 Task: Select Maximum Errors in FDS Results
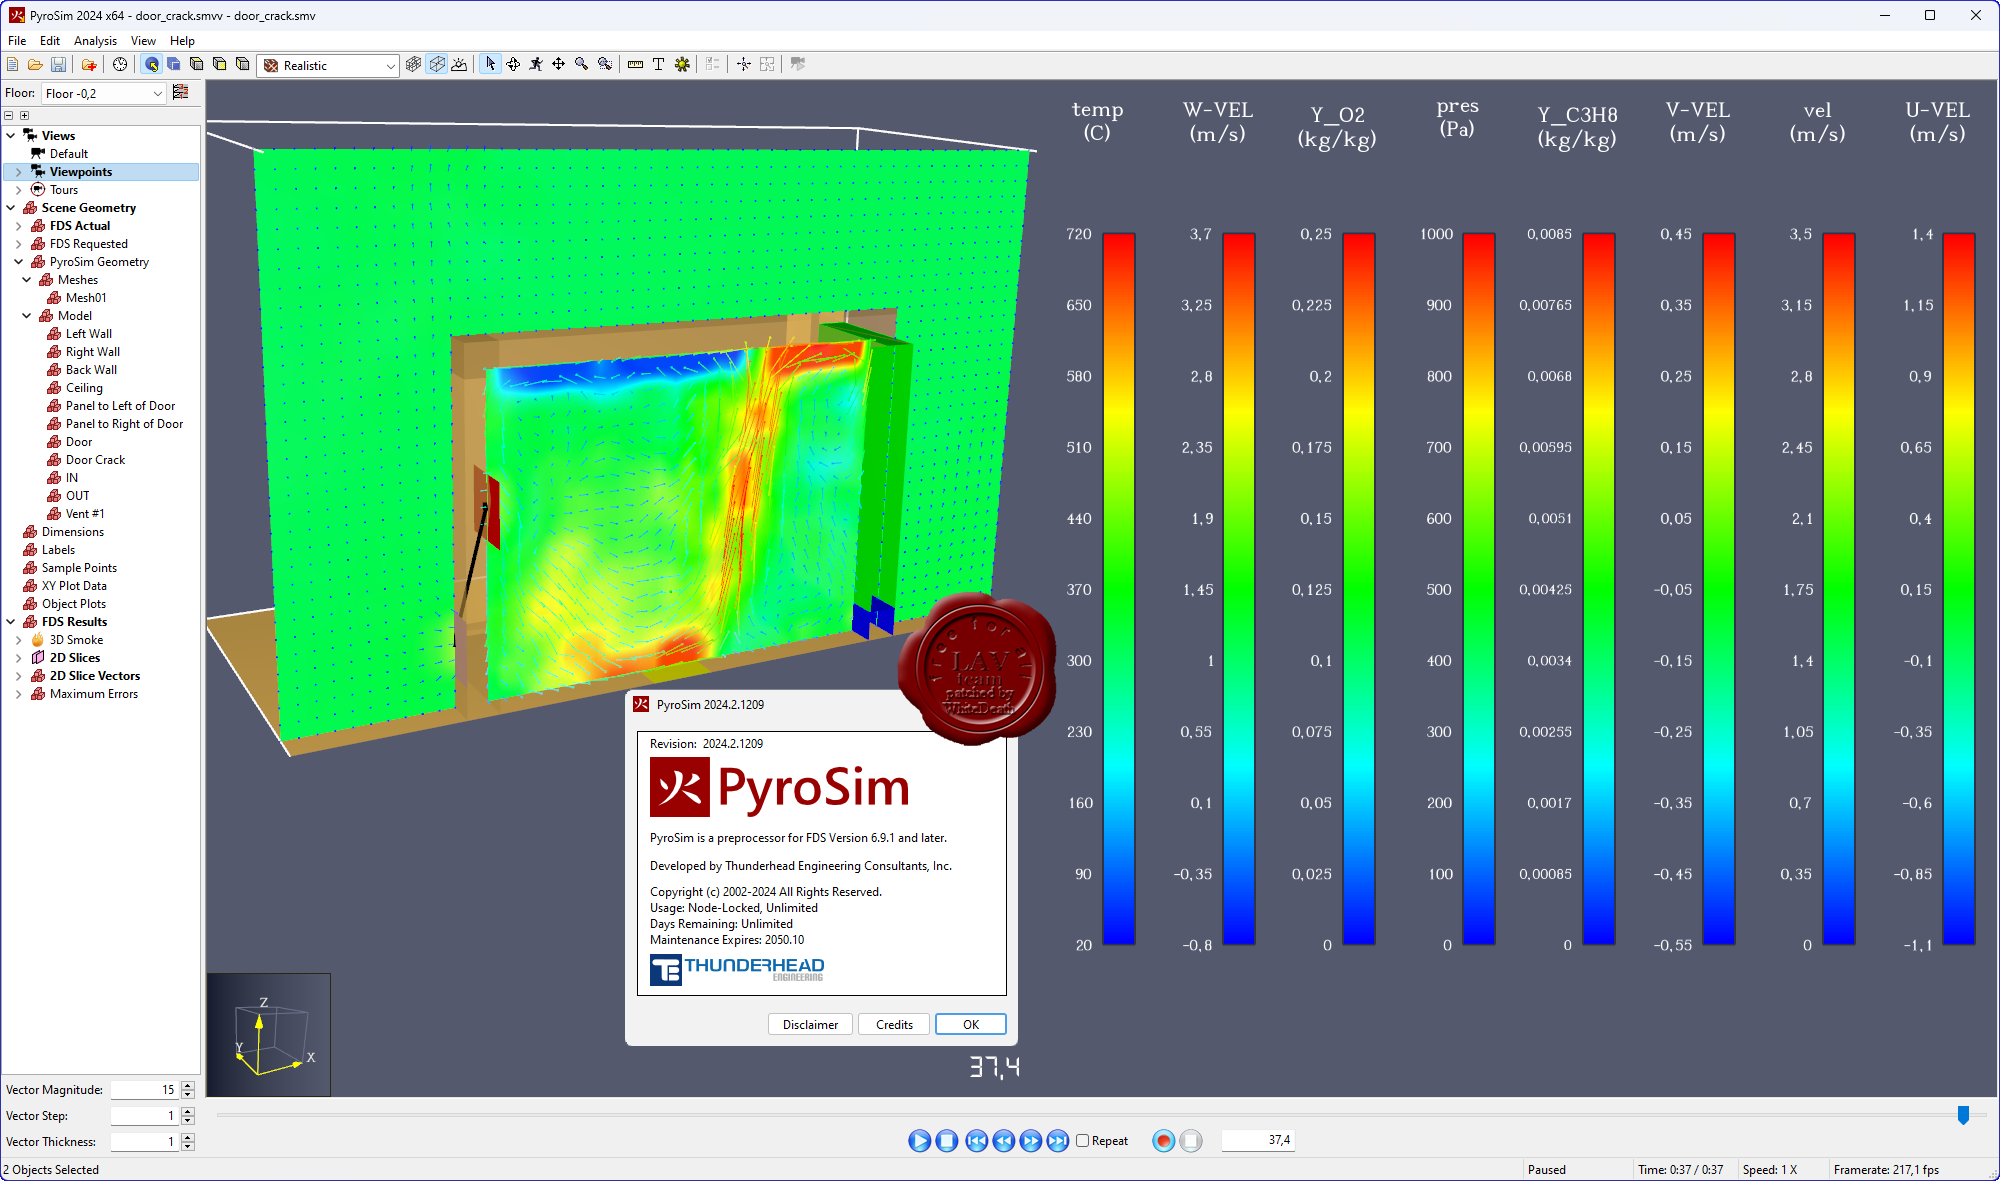tap(93, 694)
